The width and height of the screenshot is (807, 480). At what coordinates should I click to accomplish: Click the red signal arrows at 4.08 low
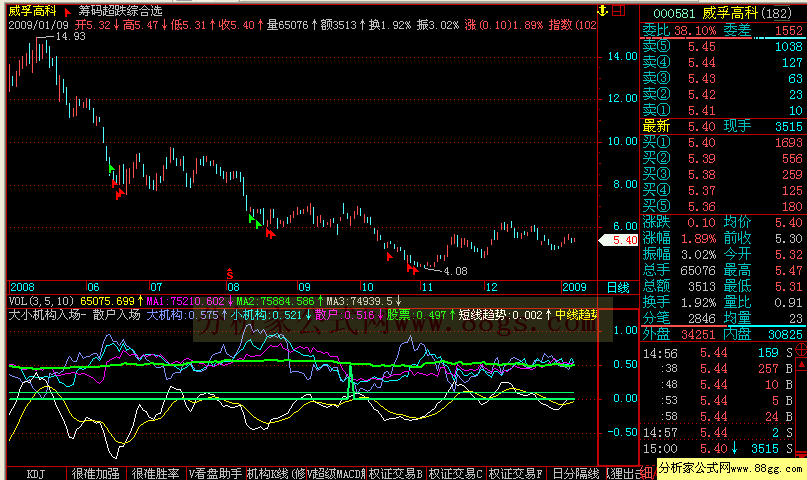point(413,269)
